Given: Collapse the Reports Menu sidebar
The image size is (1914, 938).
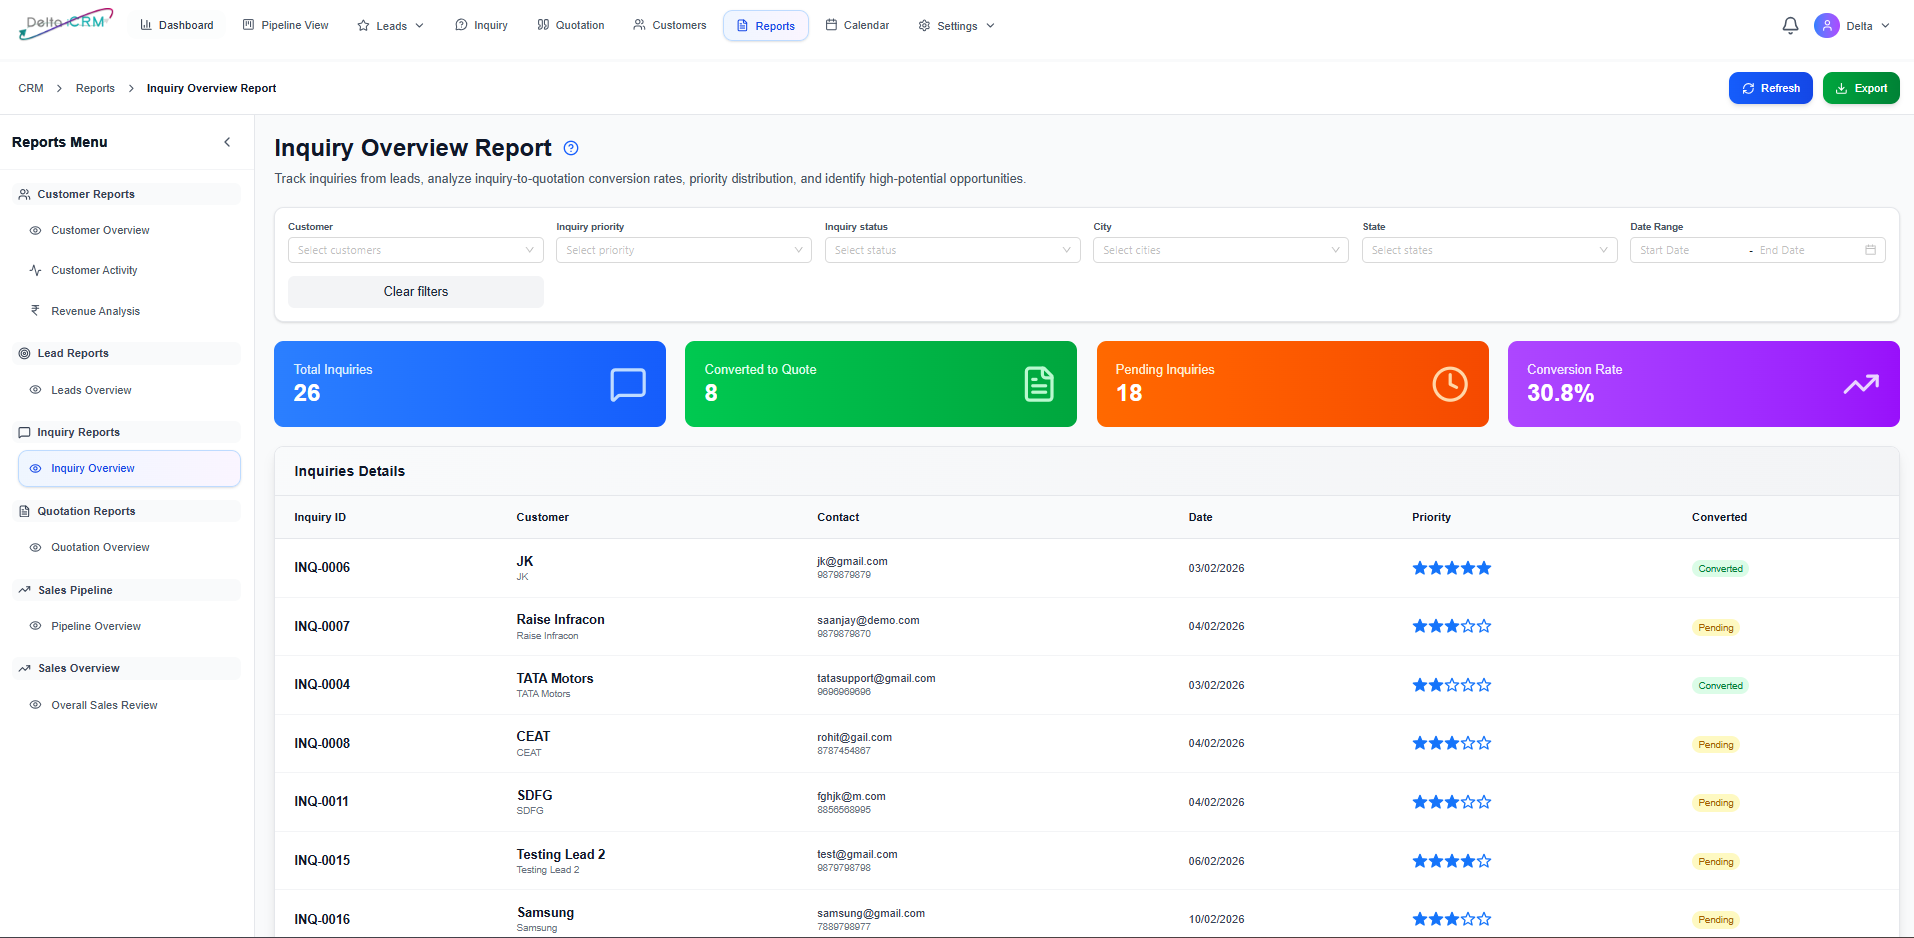Looking at the screenshot, I should click(x=227, y=142).
